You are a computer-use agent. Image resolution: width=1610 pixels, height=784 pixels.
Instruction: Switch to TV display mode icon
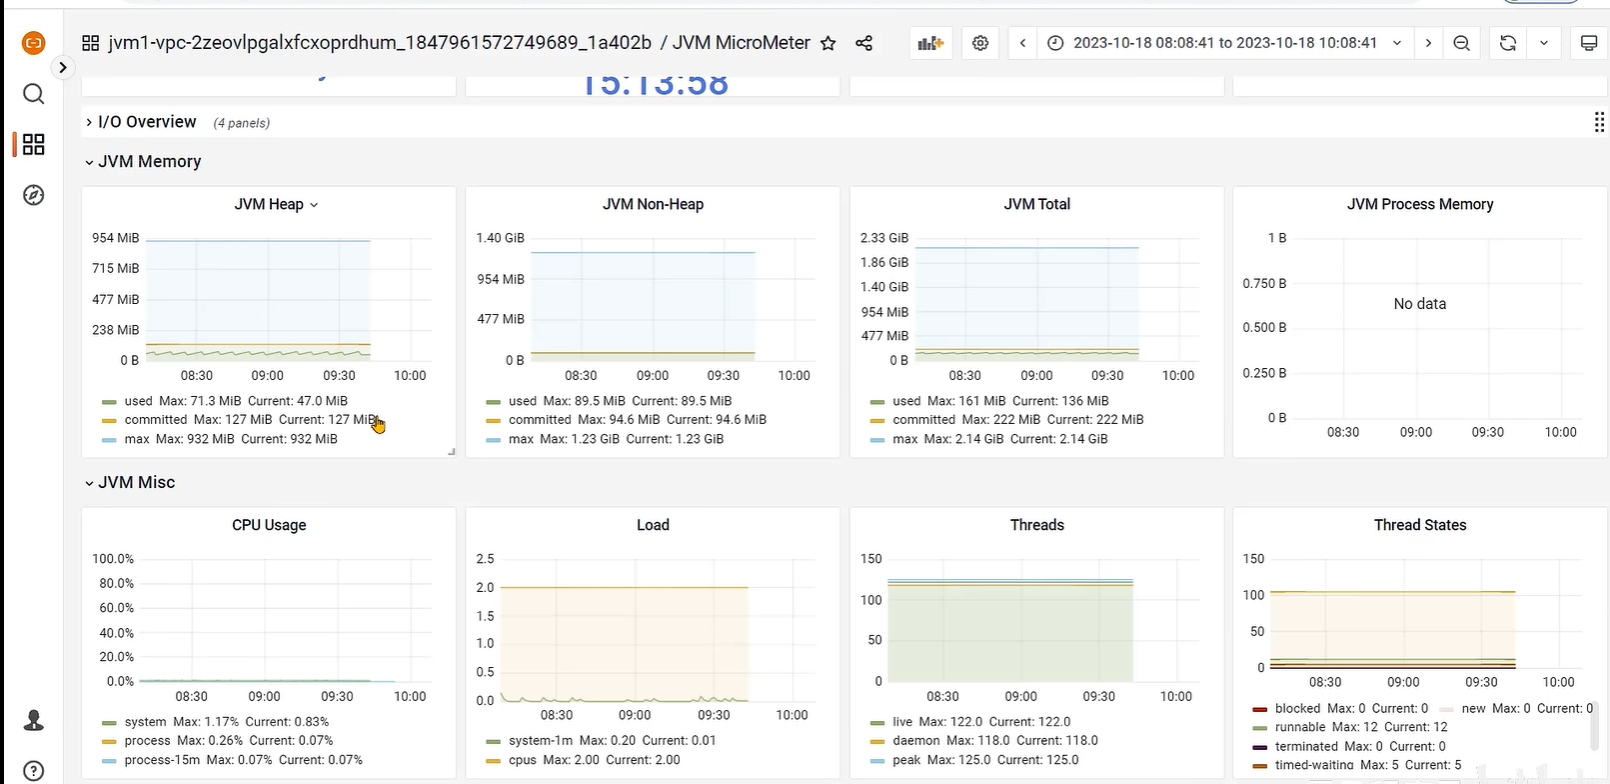[1588, 43]
